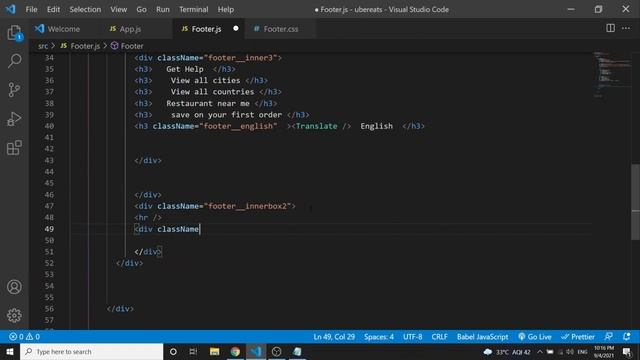The image size is (640, 360).
Task: Click the Visual Studio Code taskbar icon
Action: click(256, 351)
